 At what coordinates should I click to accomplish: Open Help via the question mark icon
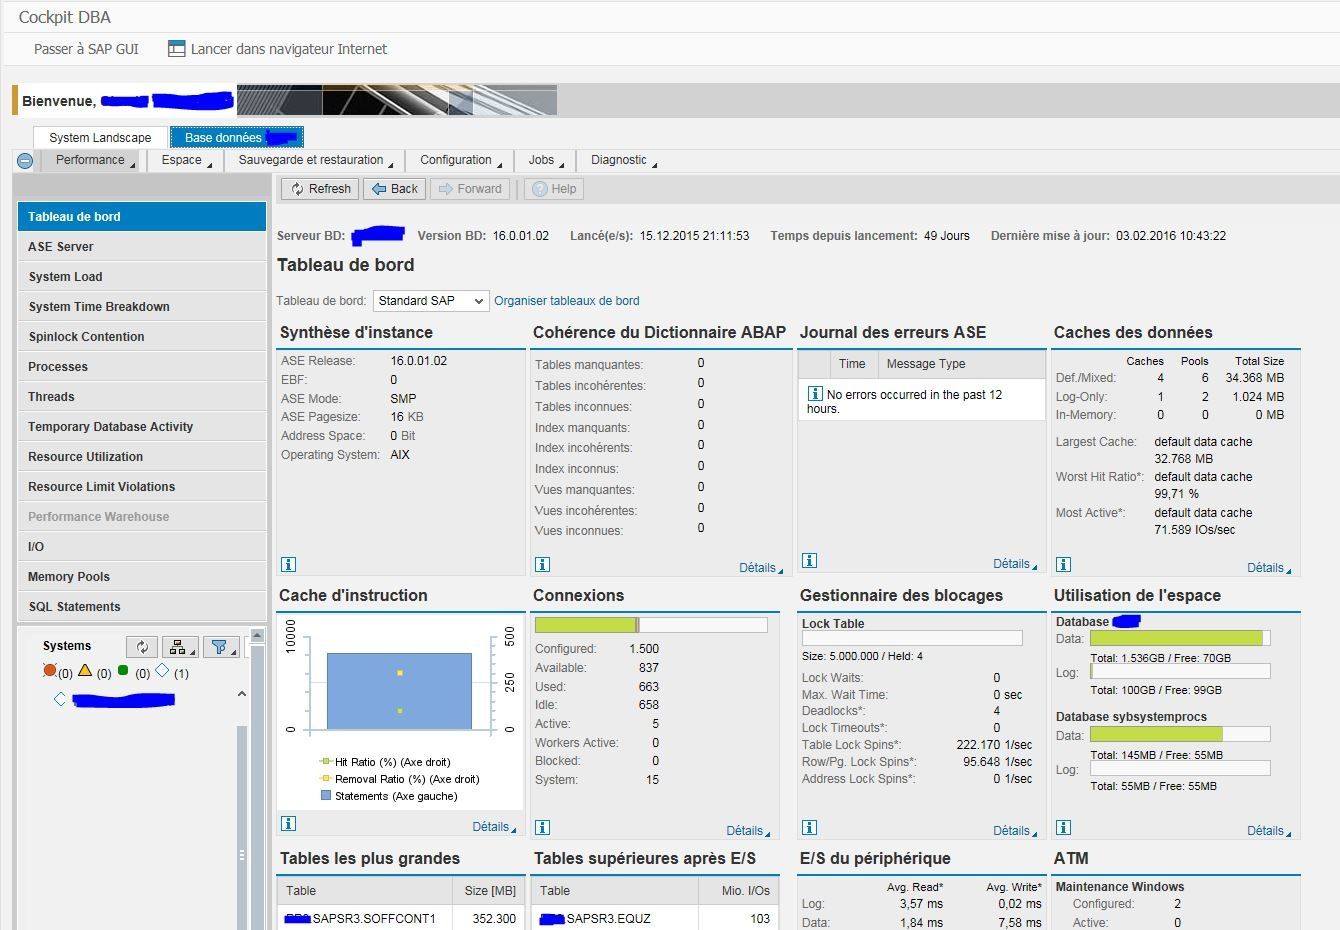(x=553, y=188)
